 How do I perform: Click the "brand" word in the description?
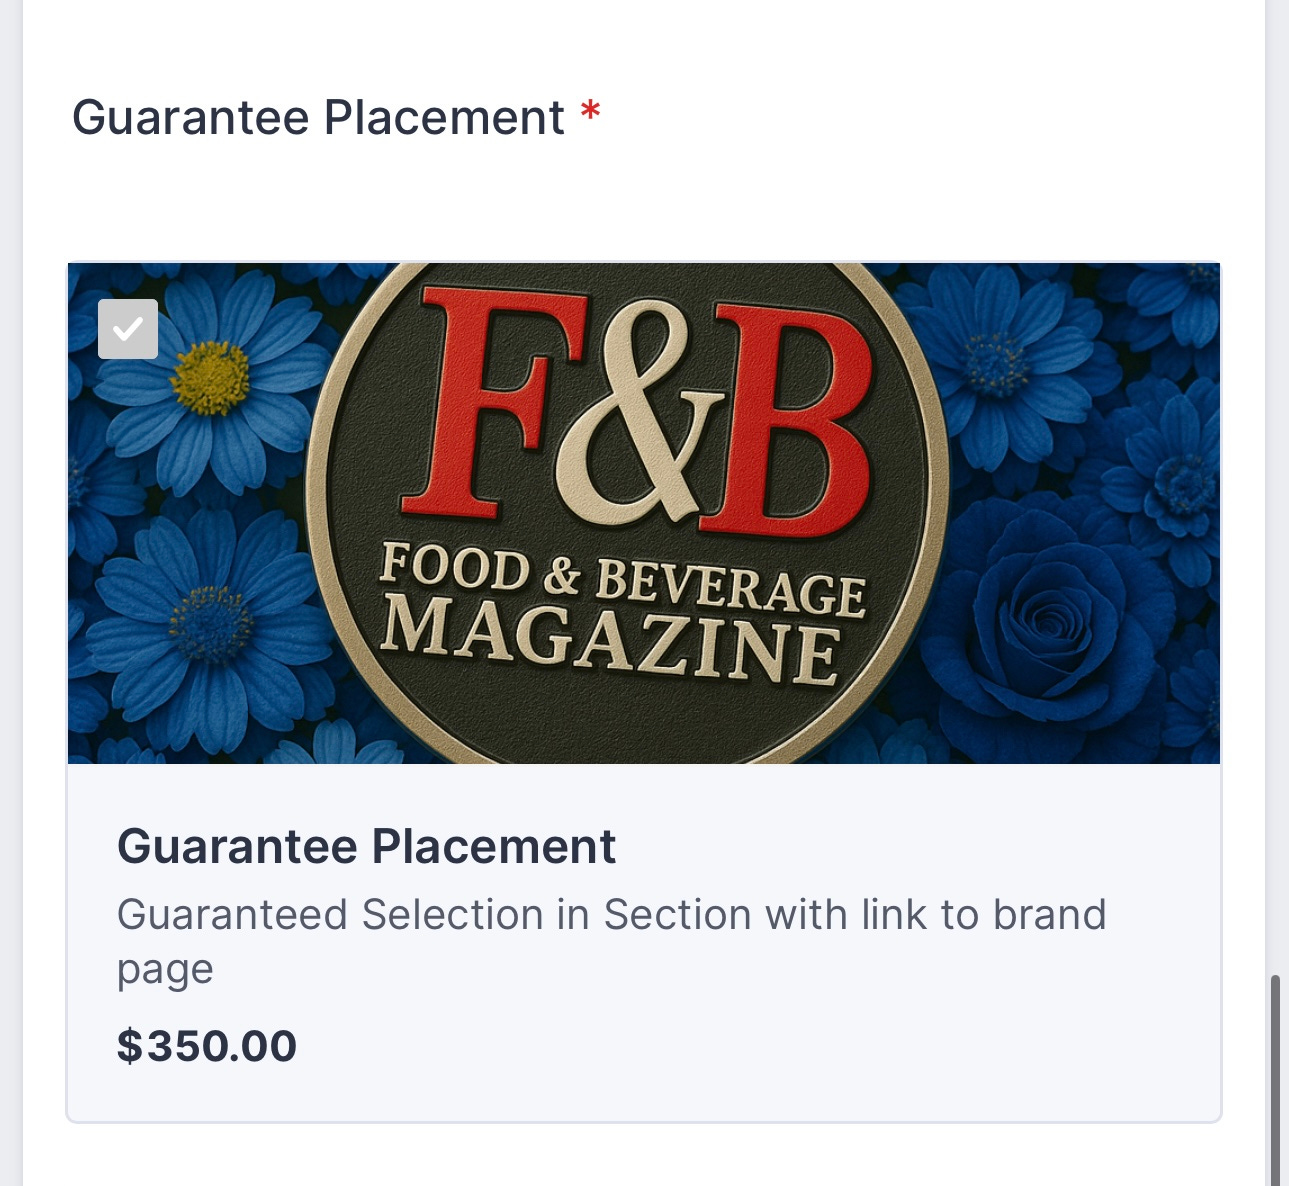(1049, 915)
